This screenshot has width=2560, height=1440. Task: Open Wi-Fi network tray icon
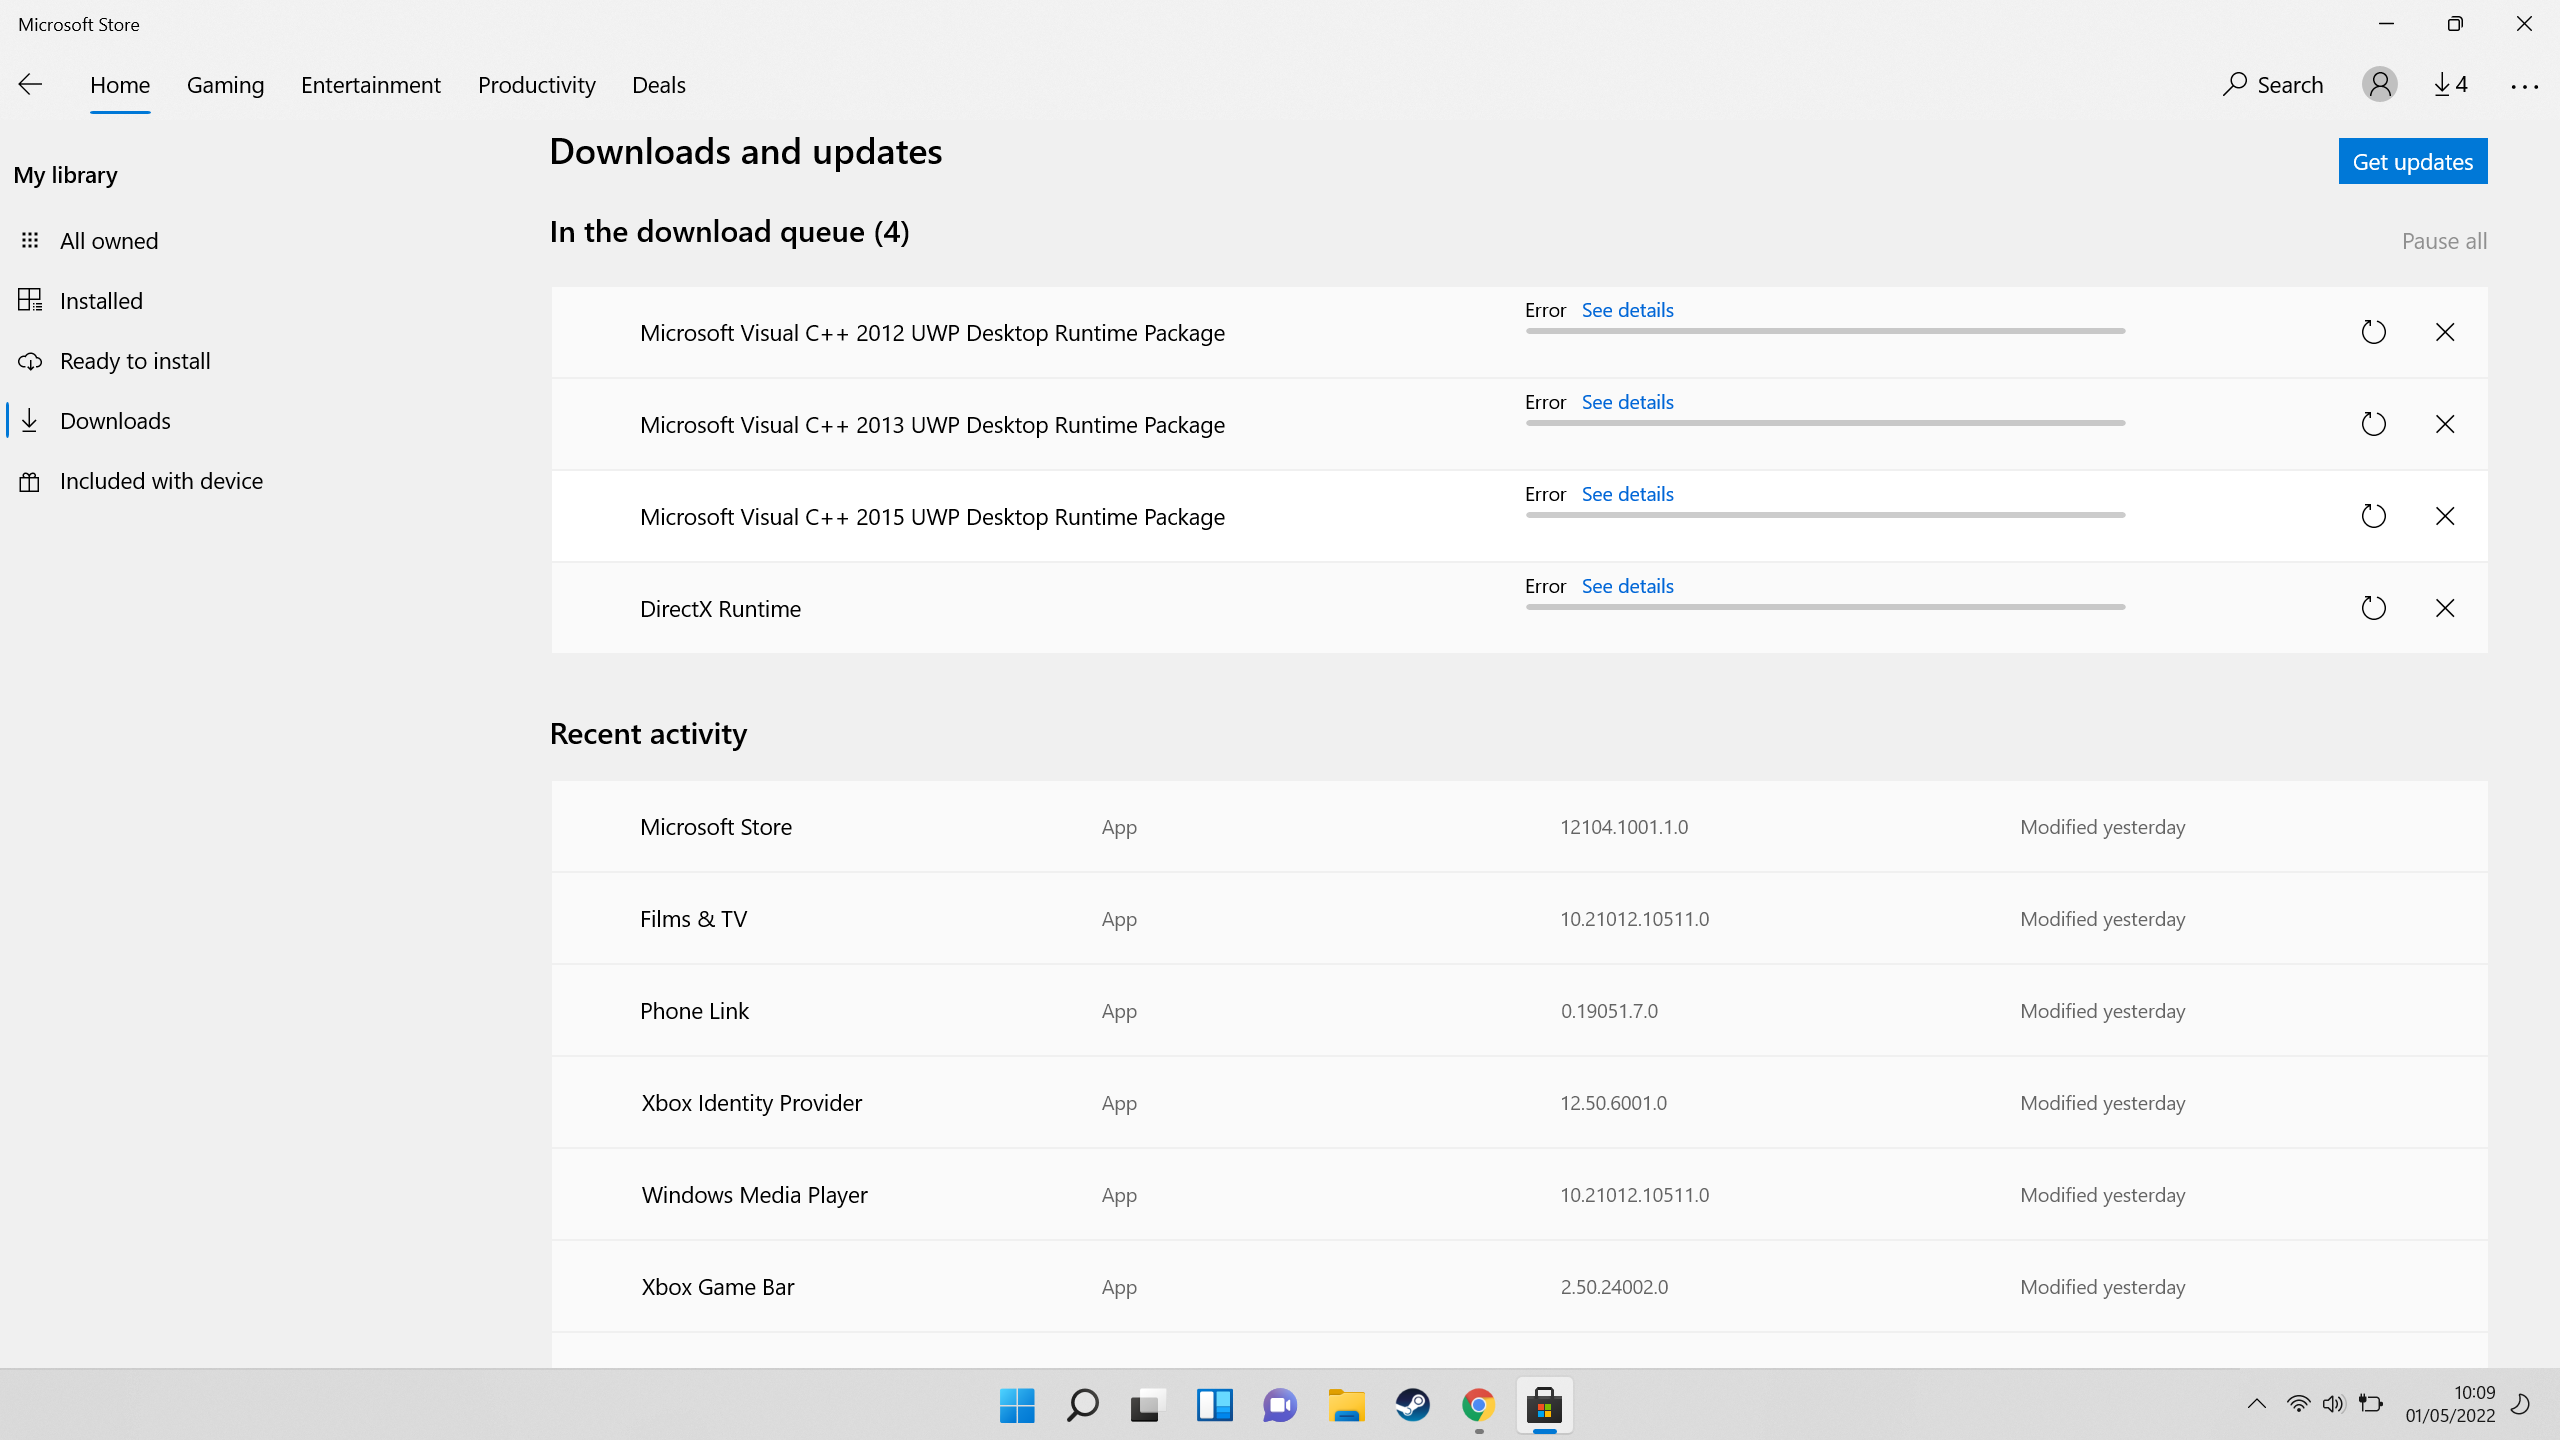2298,1404
